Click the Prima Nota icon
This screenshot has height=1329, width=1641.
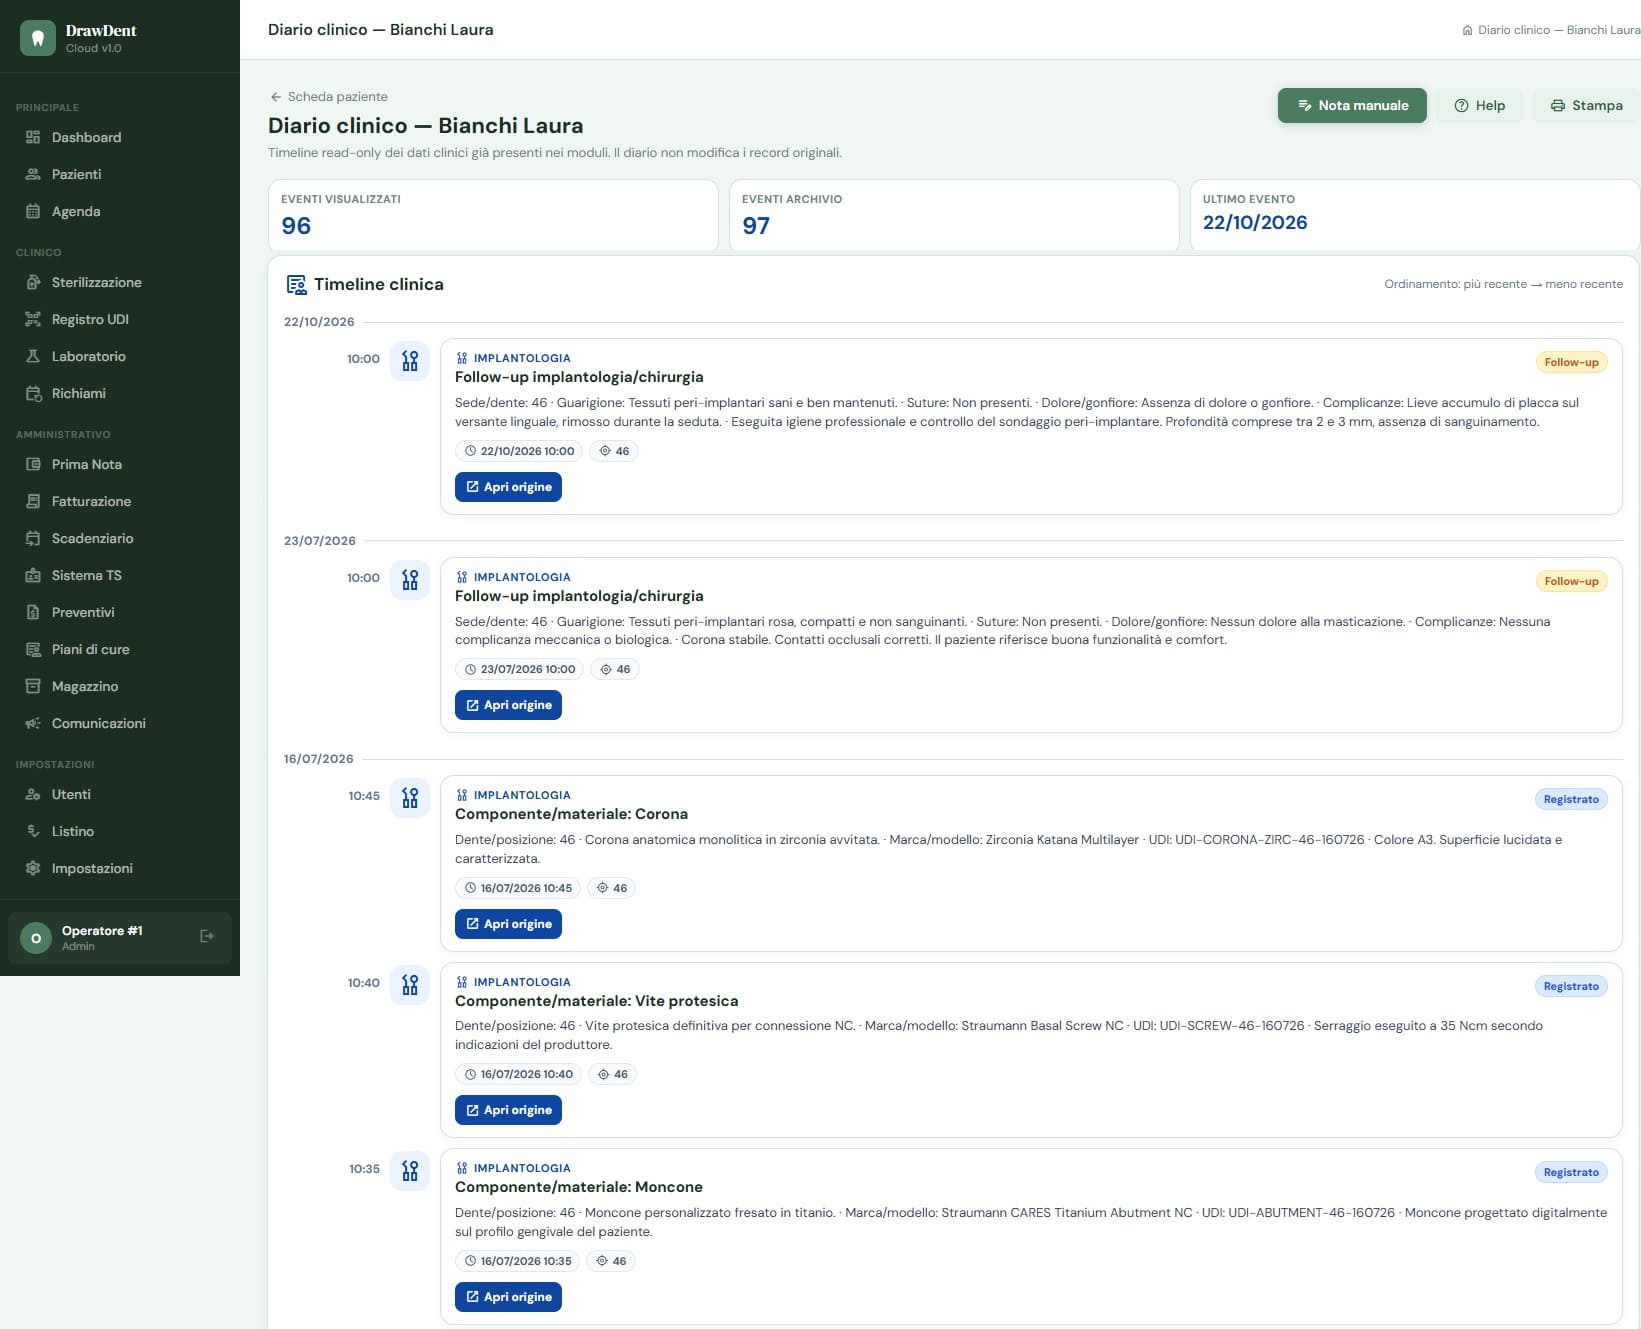(x=33, y=464)
